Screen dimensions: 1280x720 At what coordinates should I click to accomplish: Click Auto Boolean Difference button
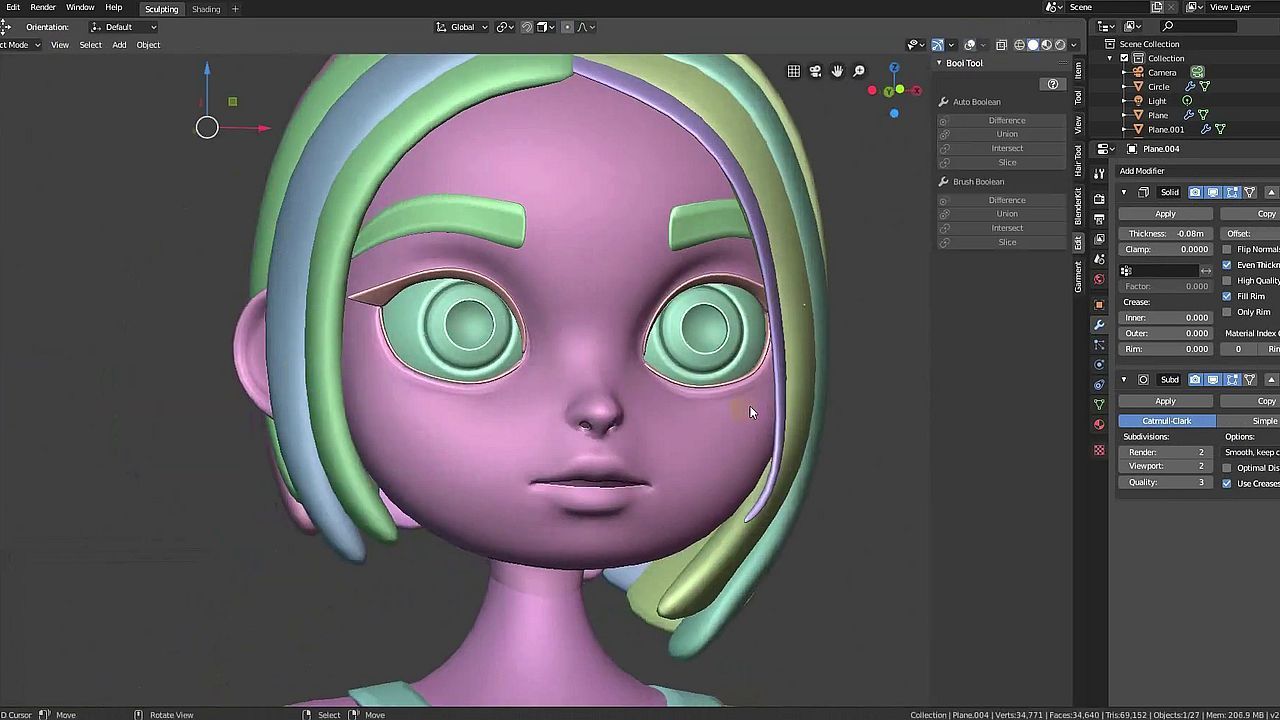(1006, 120)
